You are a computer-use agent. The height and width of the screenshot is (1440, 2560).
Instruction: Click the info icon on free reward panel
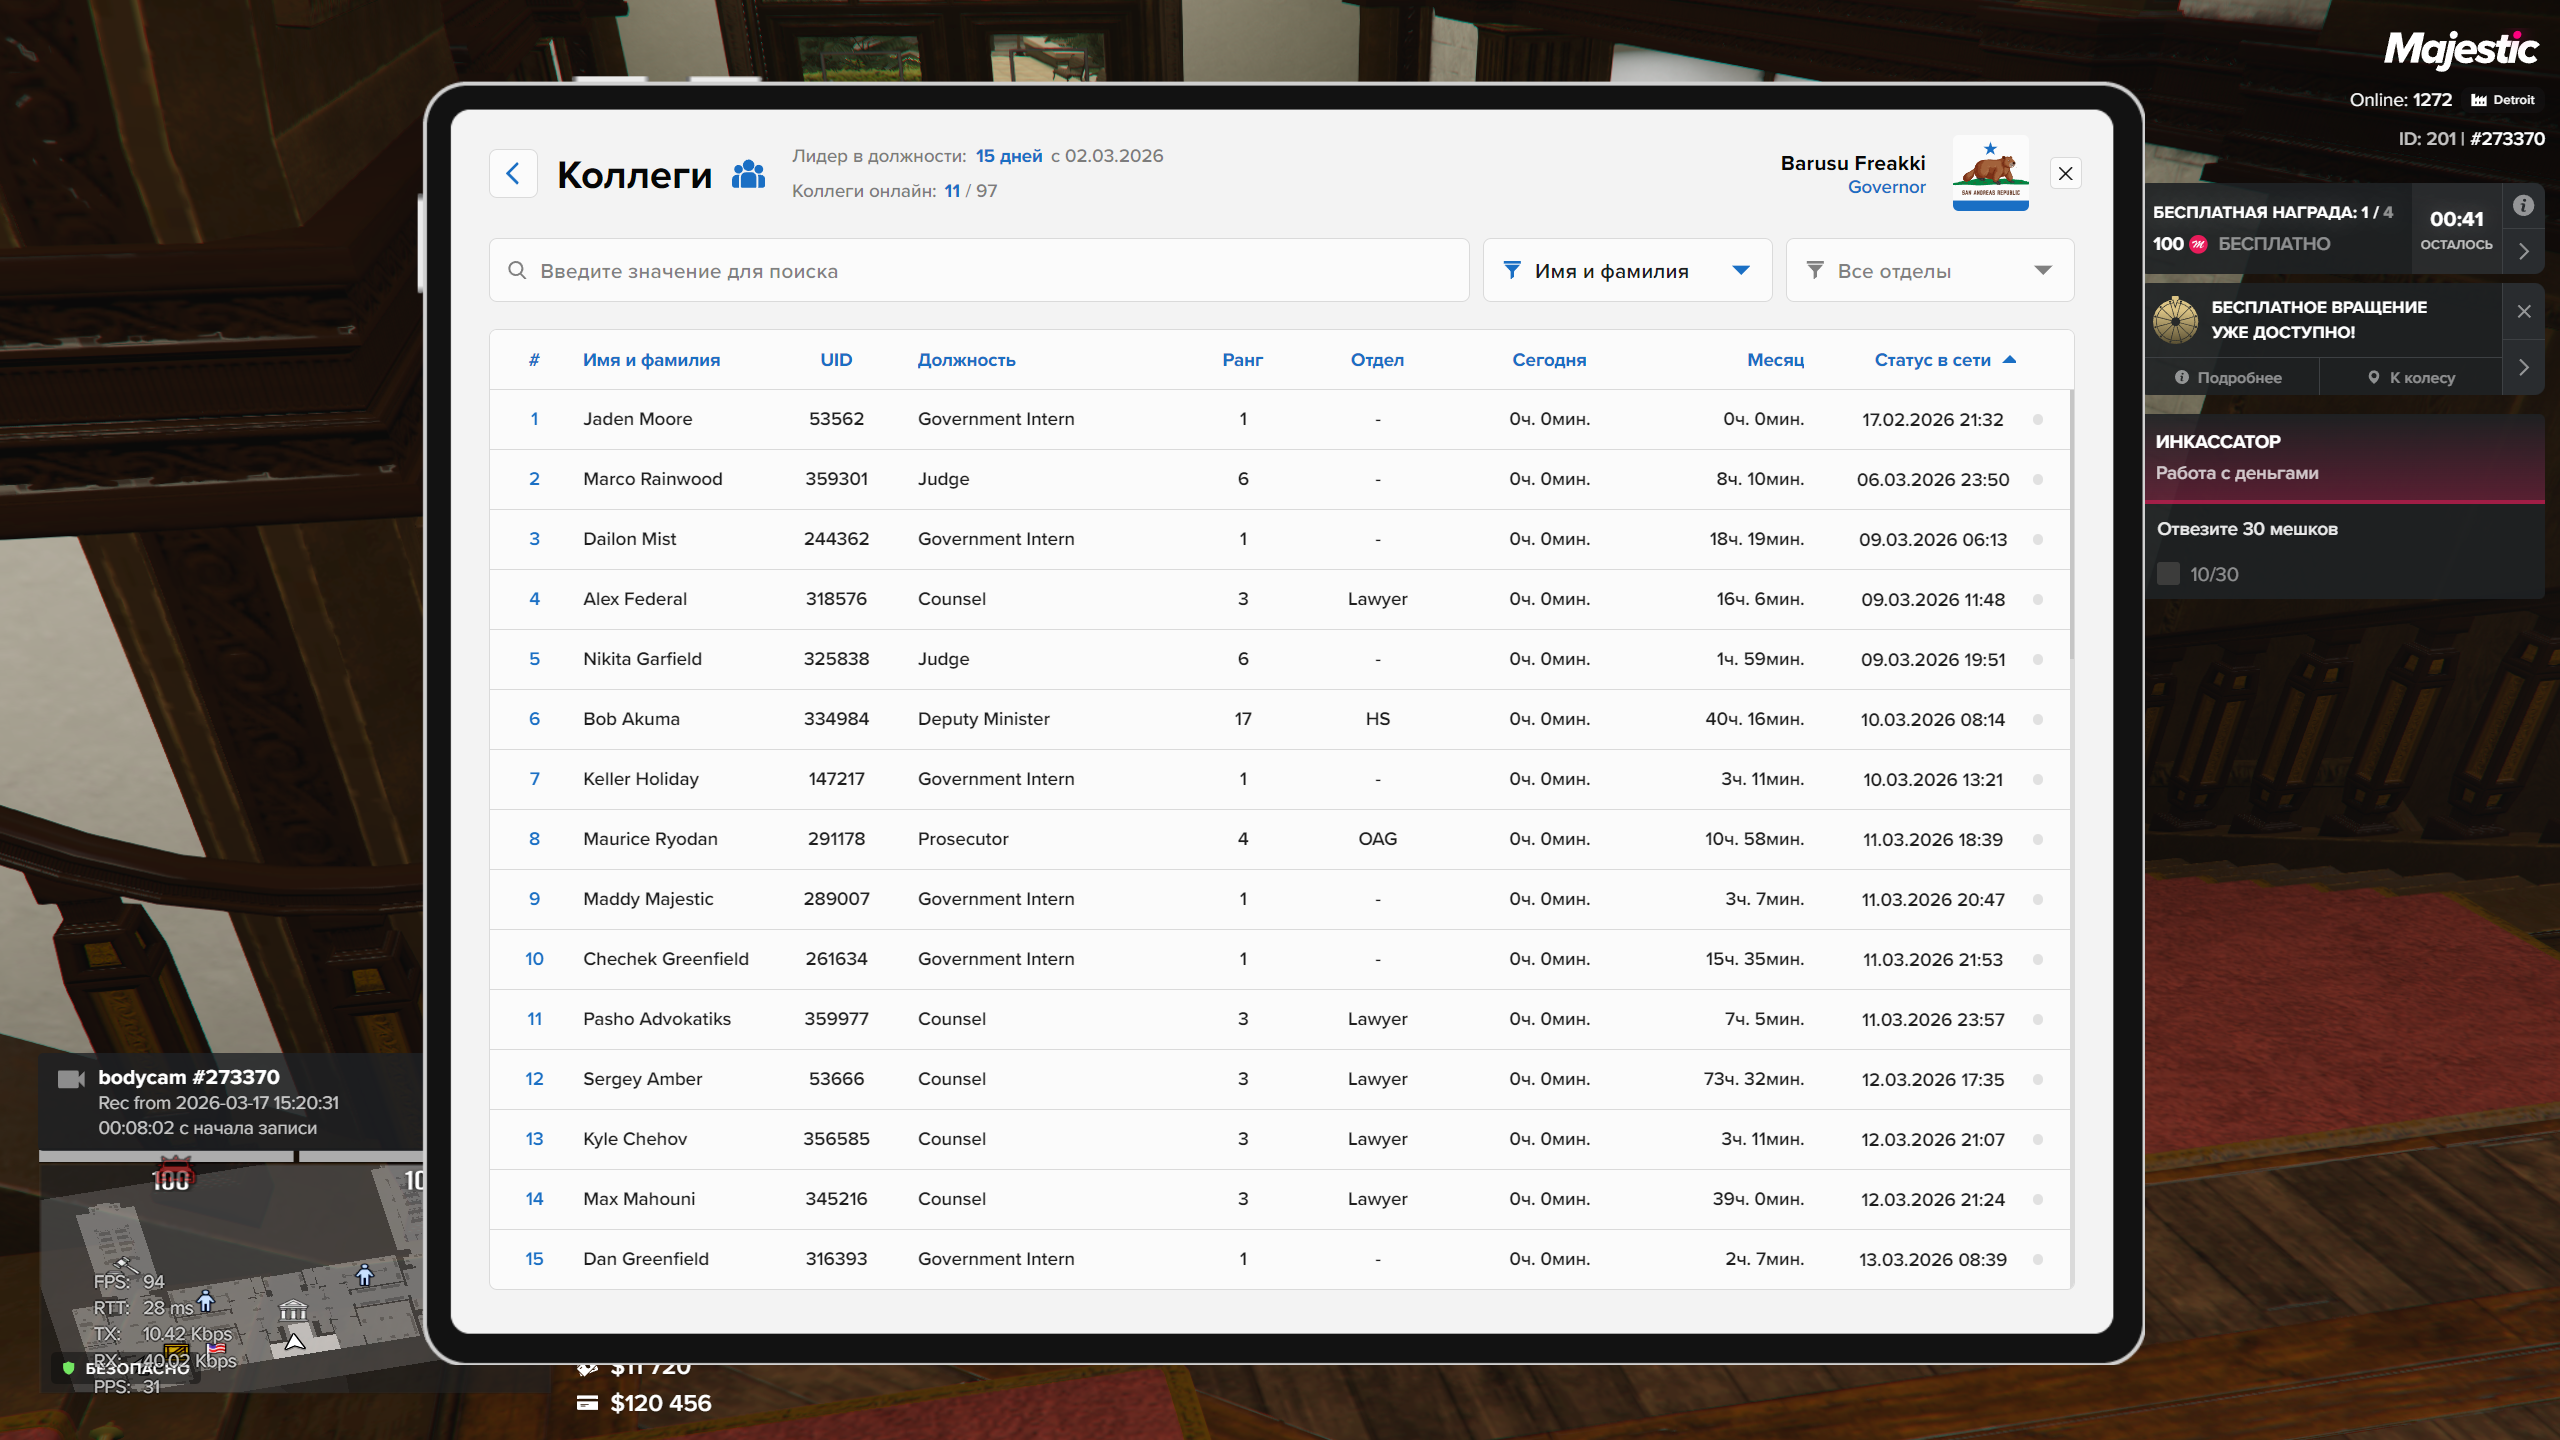[2523, 206]
